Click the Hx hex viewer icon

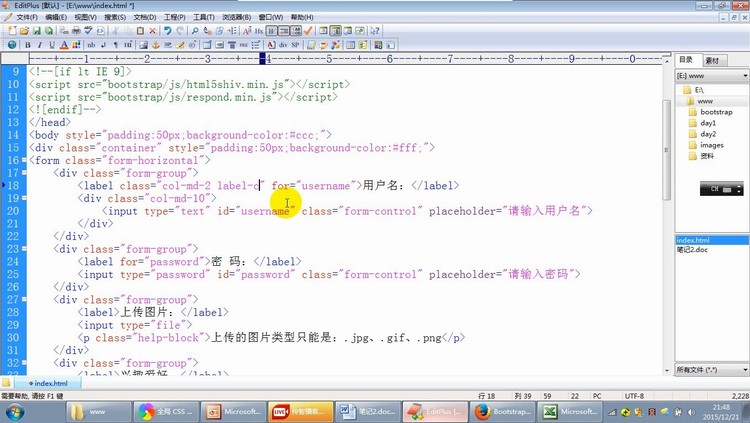259,31
